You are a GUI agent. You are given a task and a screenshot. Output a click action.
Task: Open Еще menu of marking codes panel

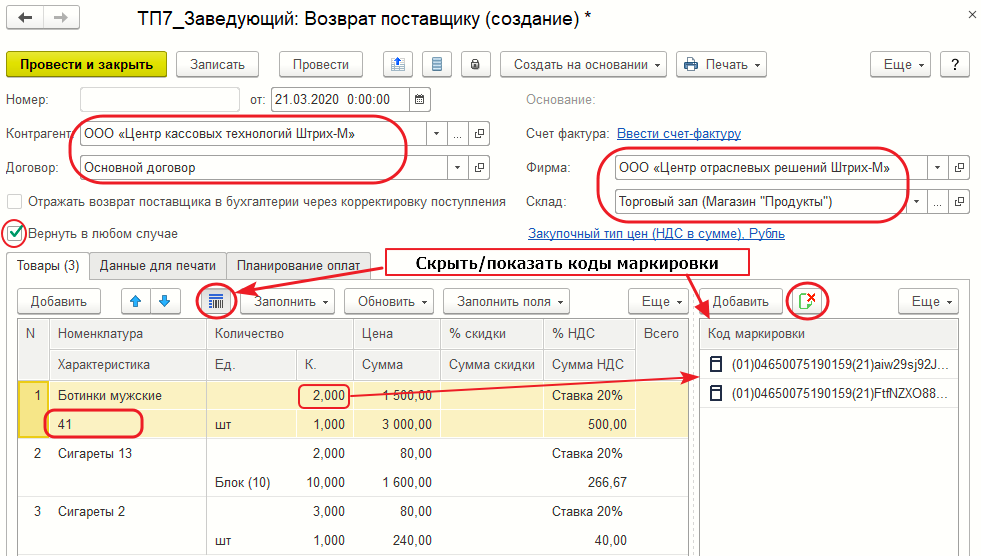coord(928,301)
